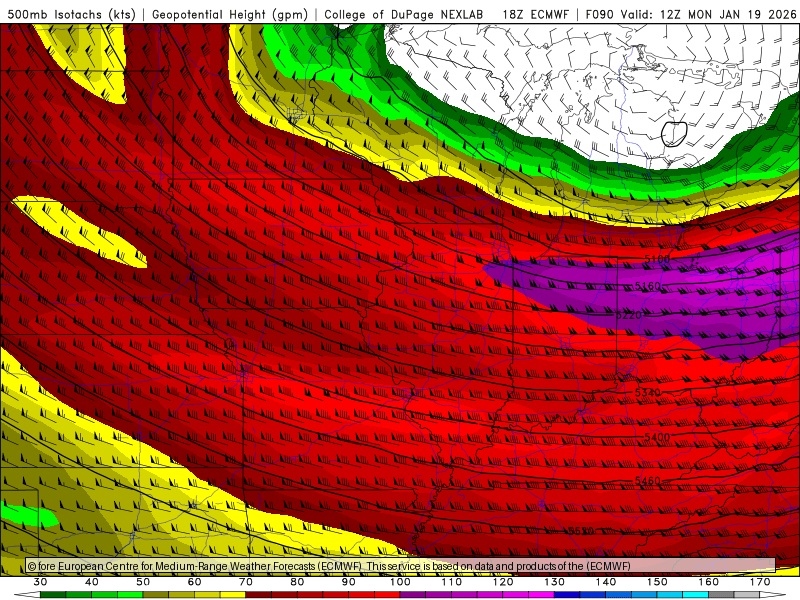Click the 5460 height contour label
Viewport: 800px width, 600px height.
[647, 481]
